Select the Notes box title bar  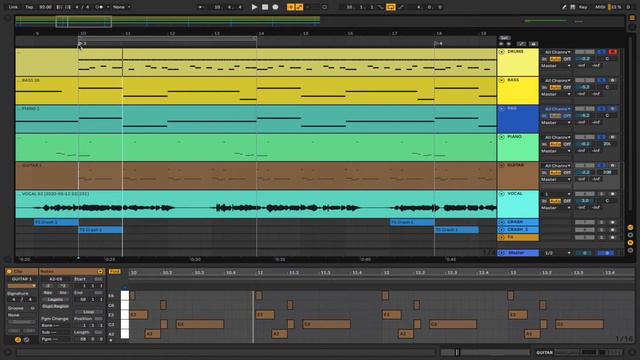71,271
